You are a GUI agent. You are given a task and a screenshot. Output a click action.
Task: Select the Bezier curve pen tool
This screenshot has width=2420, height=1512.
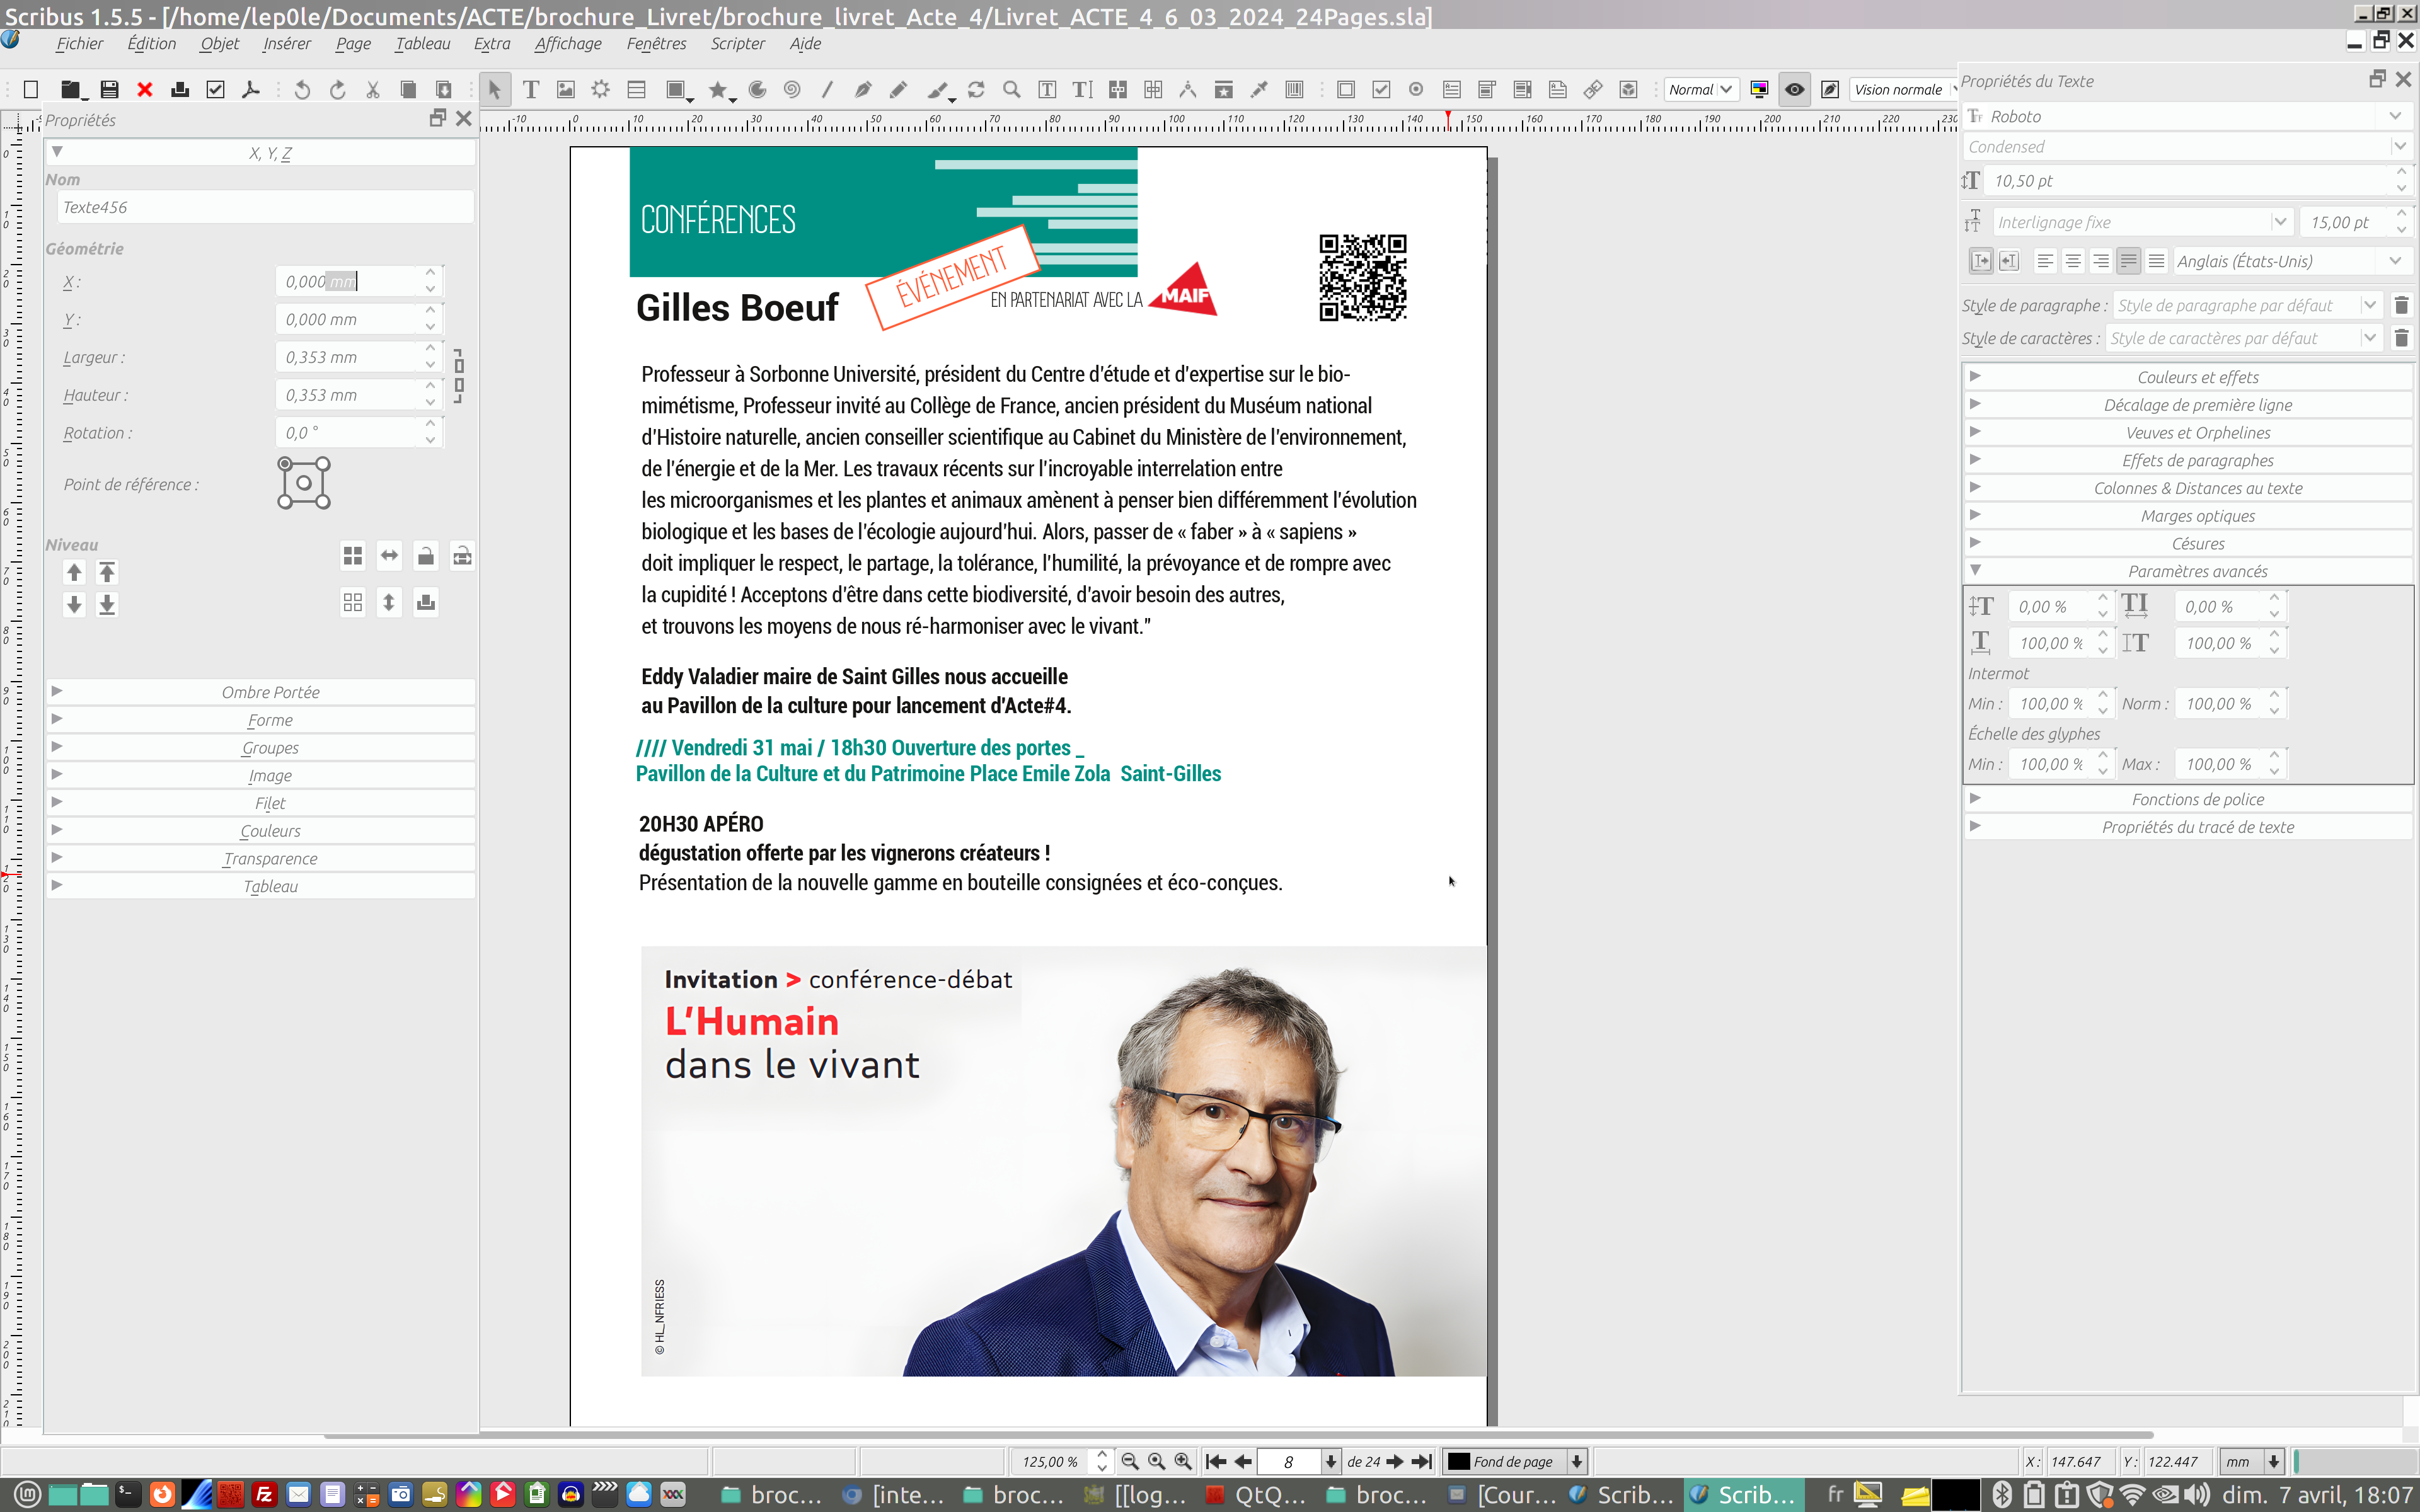point(862,90)
